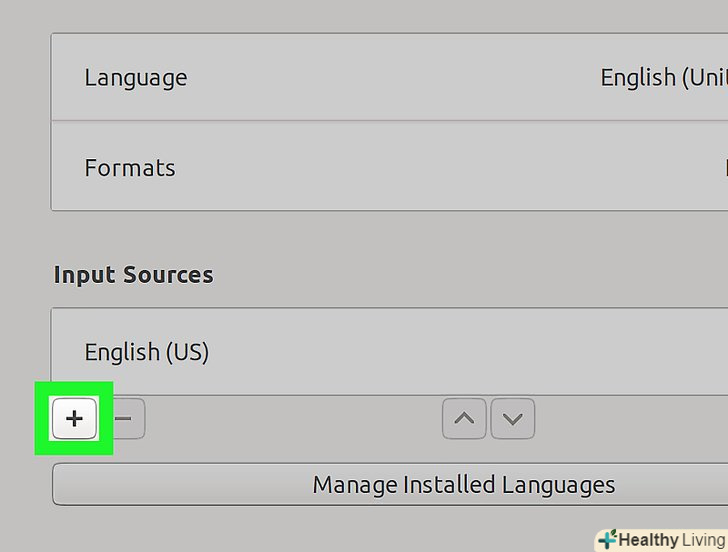This screenshot has height=552, width=728.
Task: Click the plus button to add input source
Action: coord(74,419)
